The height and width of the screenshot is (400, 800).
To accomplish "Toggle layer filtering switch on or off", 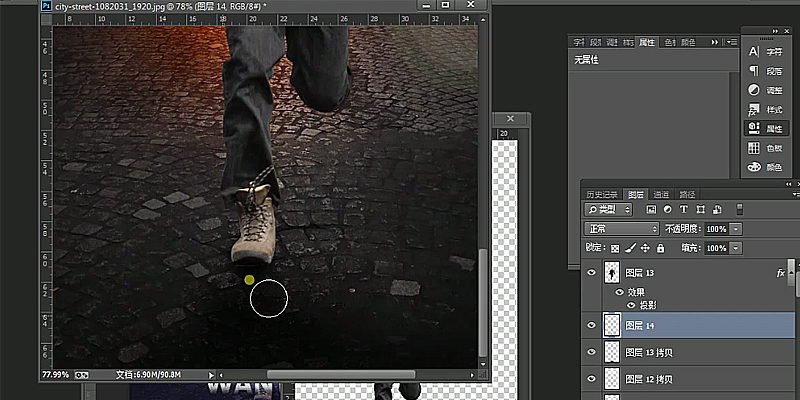I will point(739,209).
